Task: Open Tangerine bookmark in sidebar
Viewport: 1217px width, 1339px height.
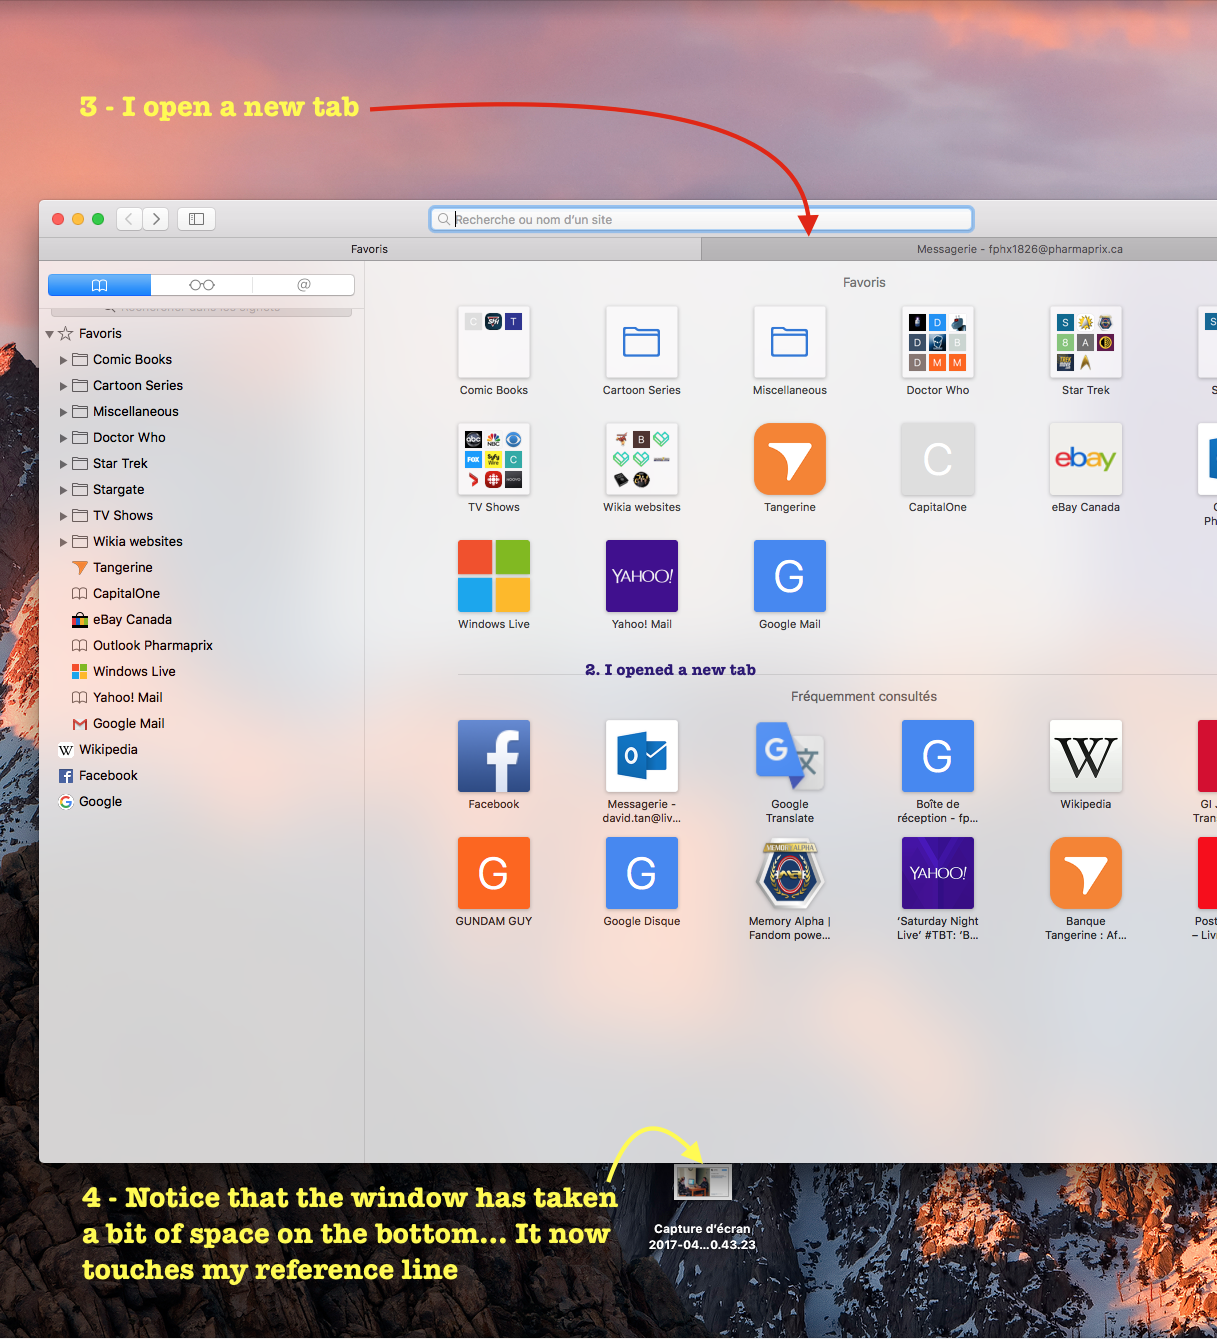Action: [x=112, y=568]
